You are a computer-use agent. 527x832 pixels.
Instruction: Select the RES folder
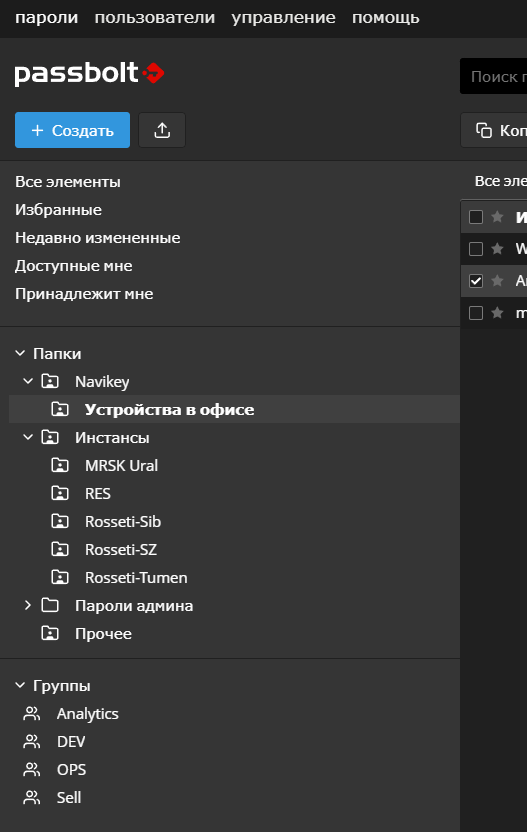pyautogui.click(x=98, y=493)
